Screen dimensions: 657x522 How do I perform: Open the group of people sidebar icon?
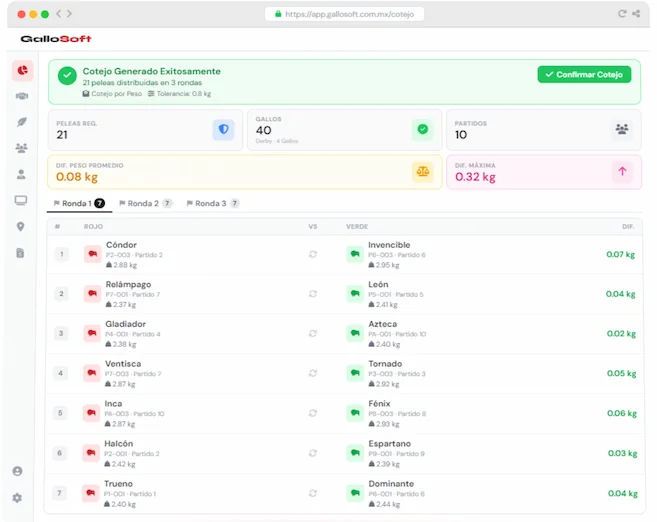(x=21, y=148)
